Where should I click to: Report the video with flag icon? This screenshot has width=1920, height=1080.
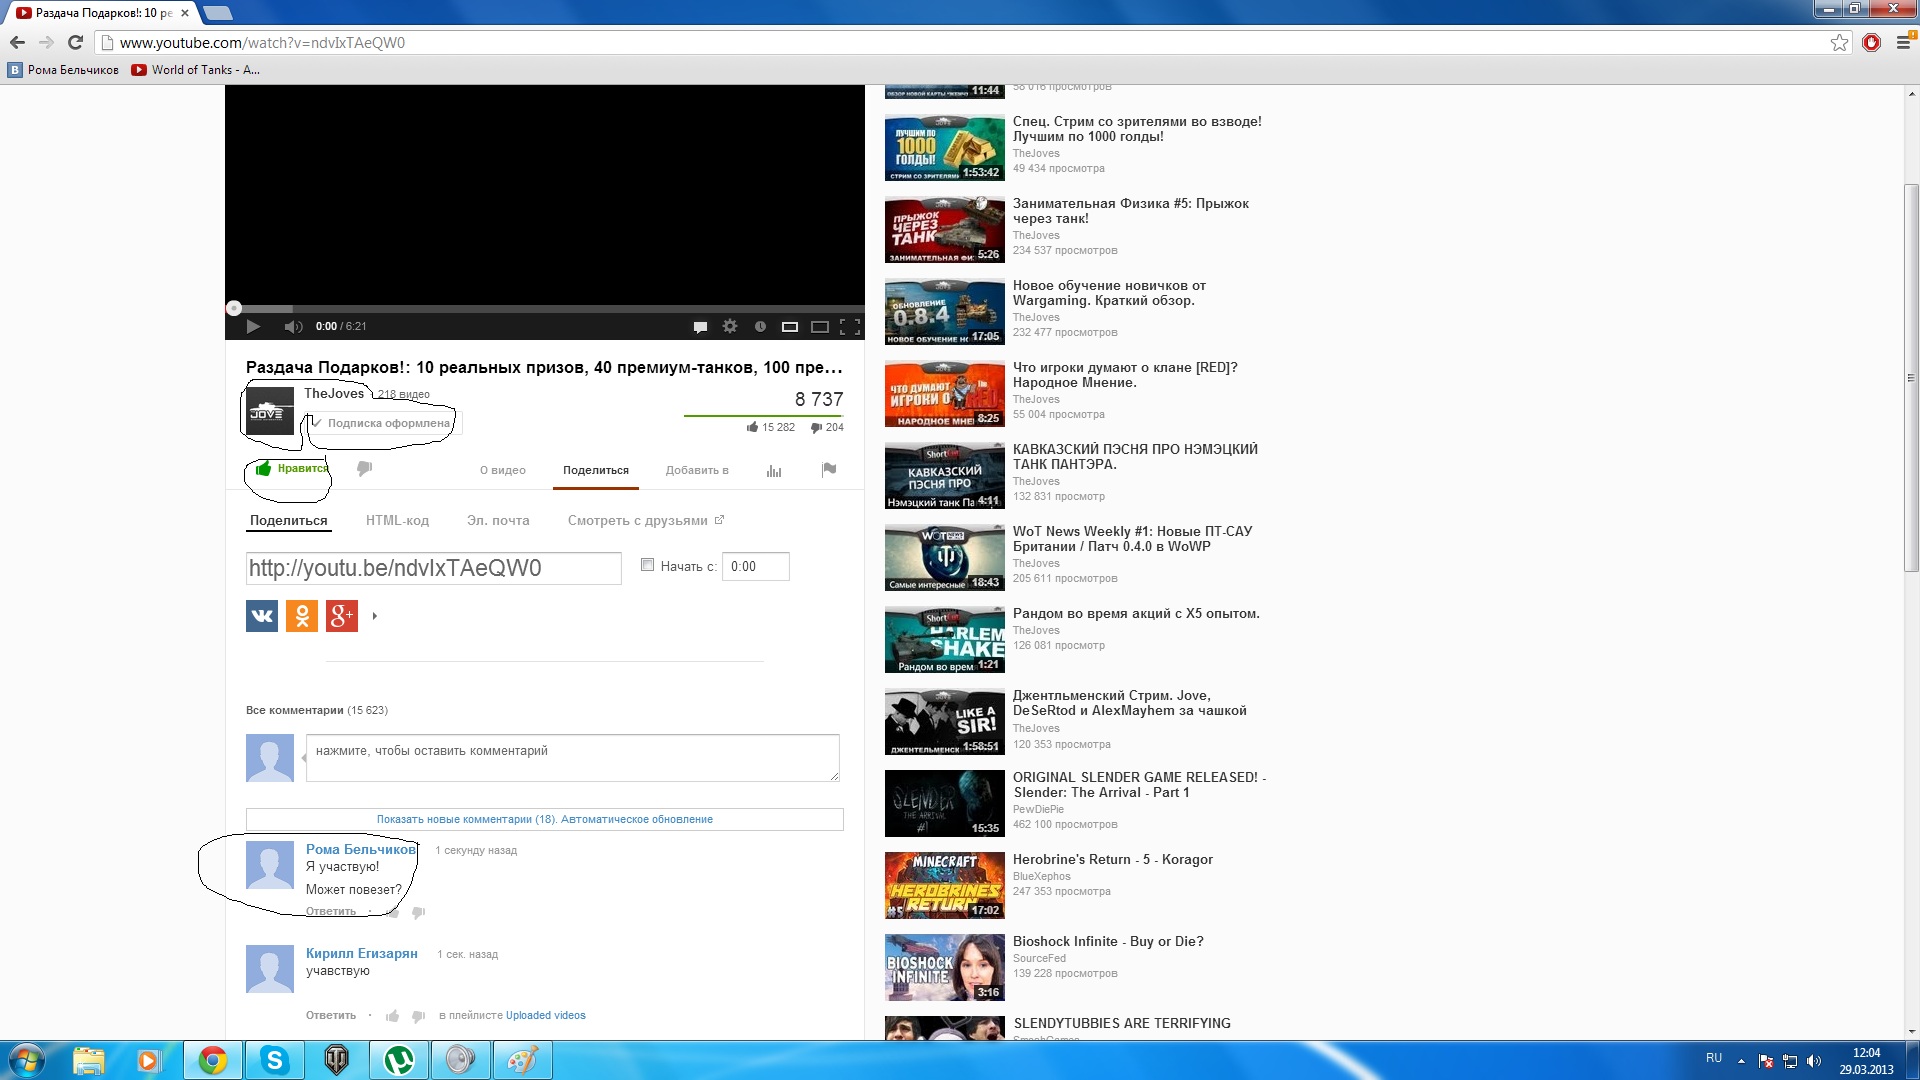pos(829,469)
